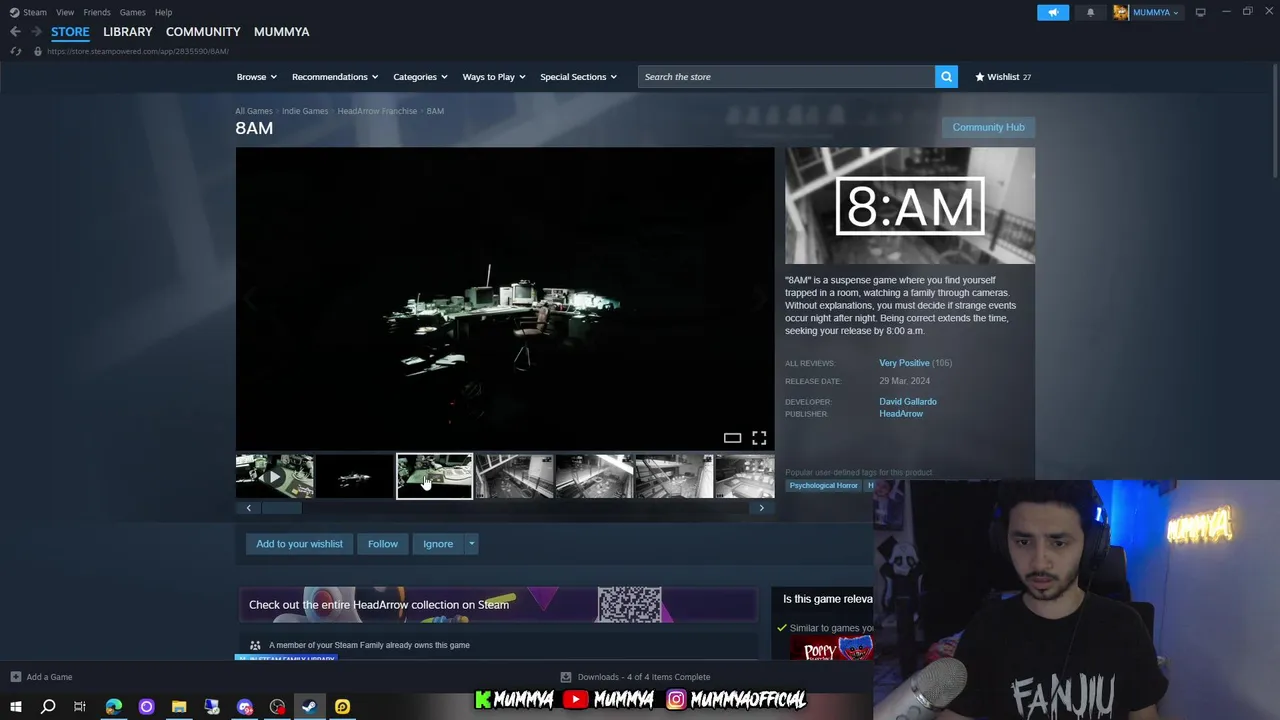Open Steam announcements megaphone button
This screenshot has height=720, width=1280.
tap(1052, 12)
